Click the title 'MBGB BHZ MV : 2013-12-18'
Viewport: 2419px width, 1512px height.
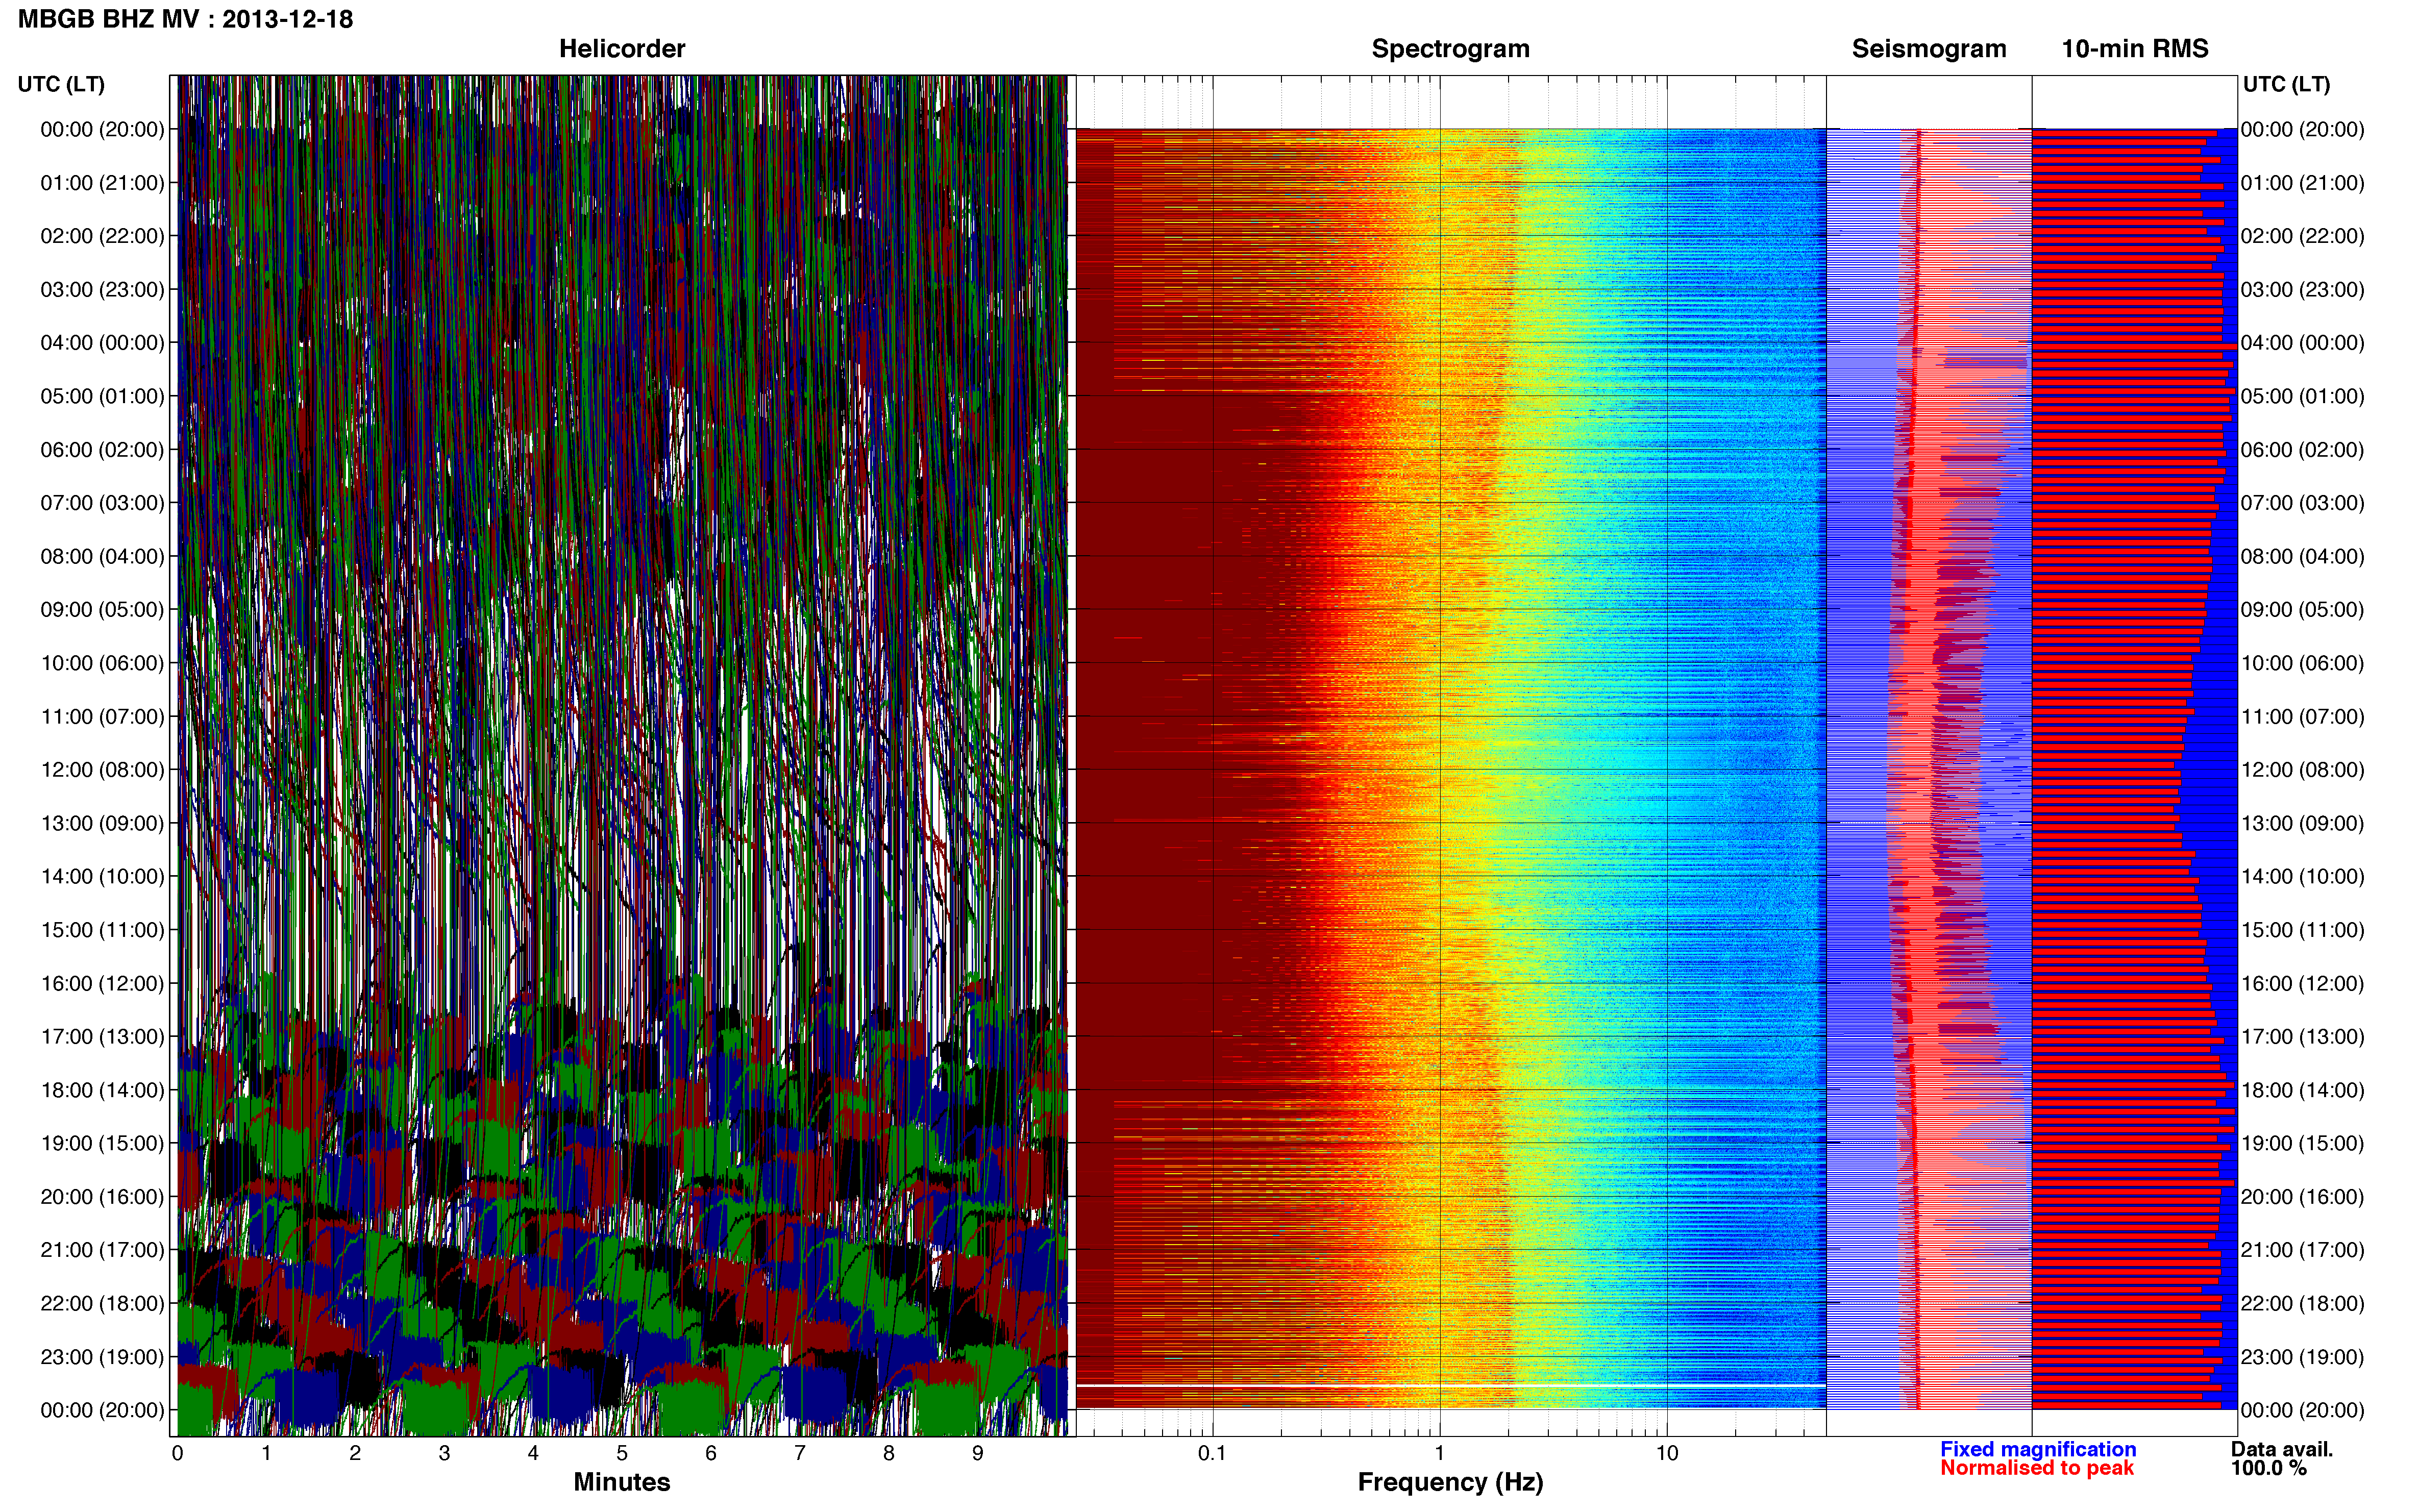click(185, 19)
